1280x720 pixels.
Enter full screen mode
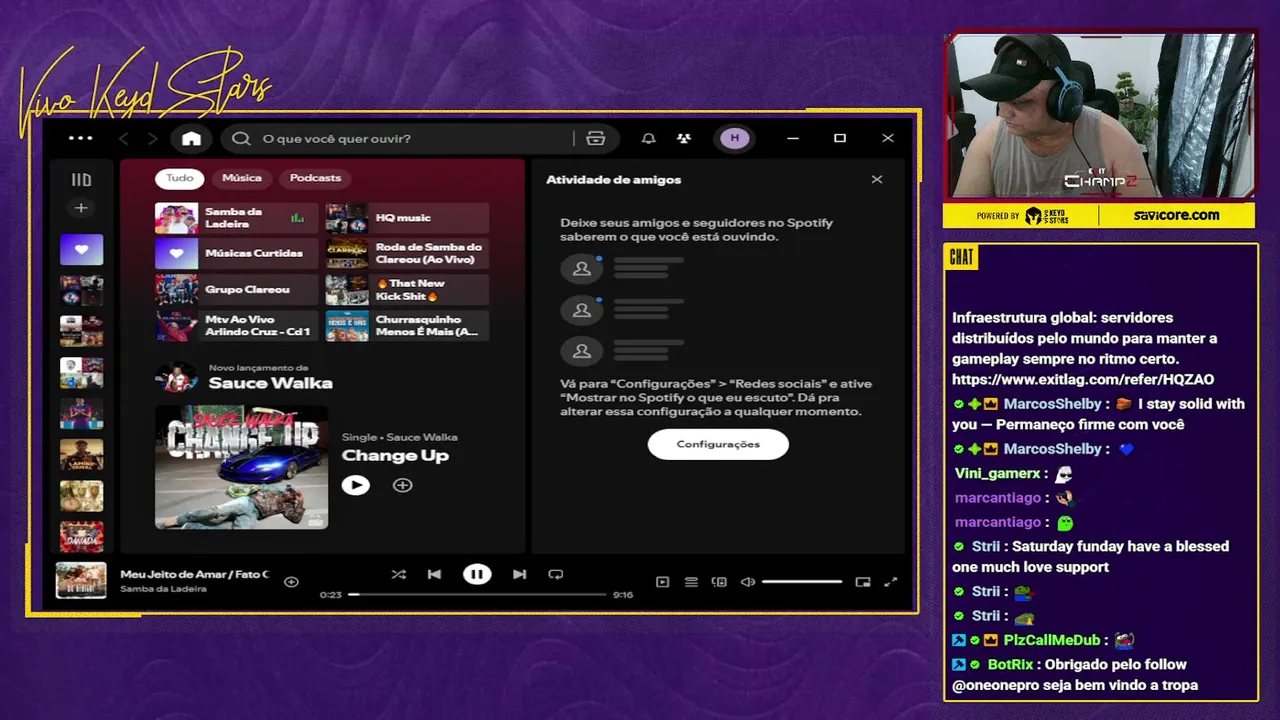[x=891, y=582]
